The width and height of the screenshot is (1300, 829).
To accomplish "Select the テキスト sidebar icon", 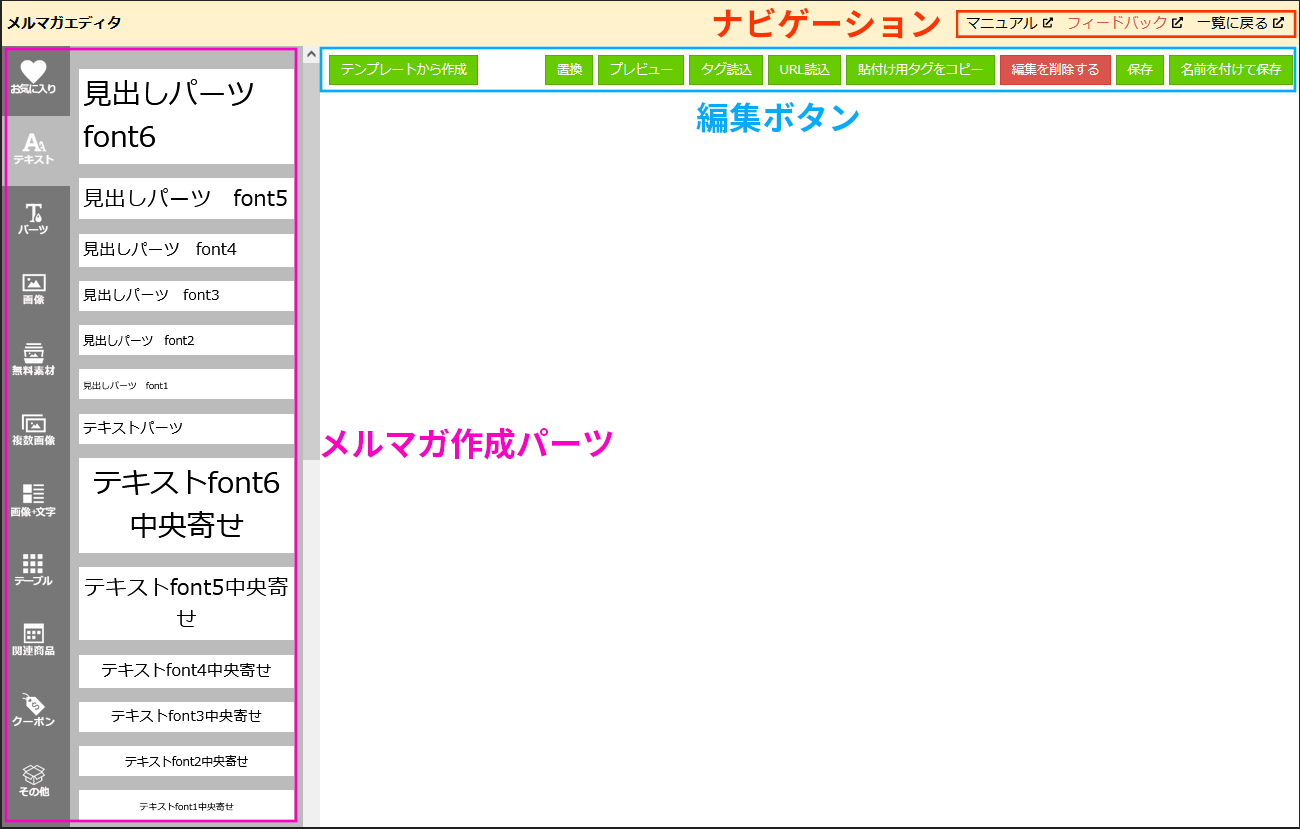I will (34, 150).
